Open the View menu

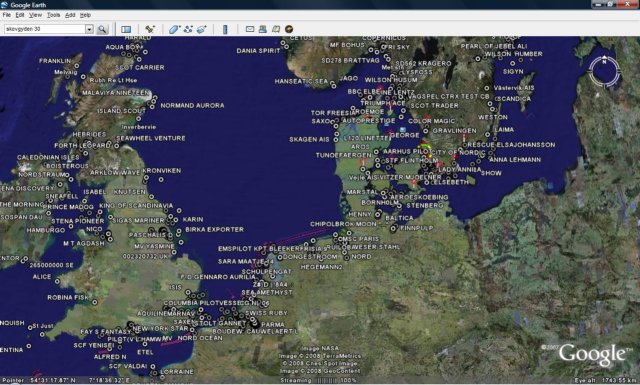point(36,15)
